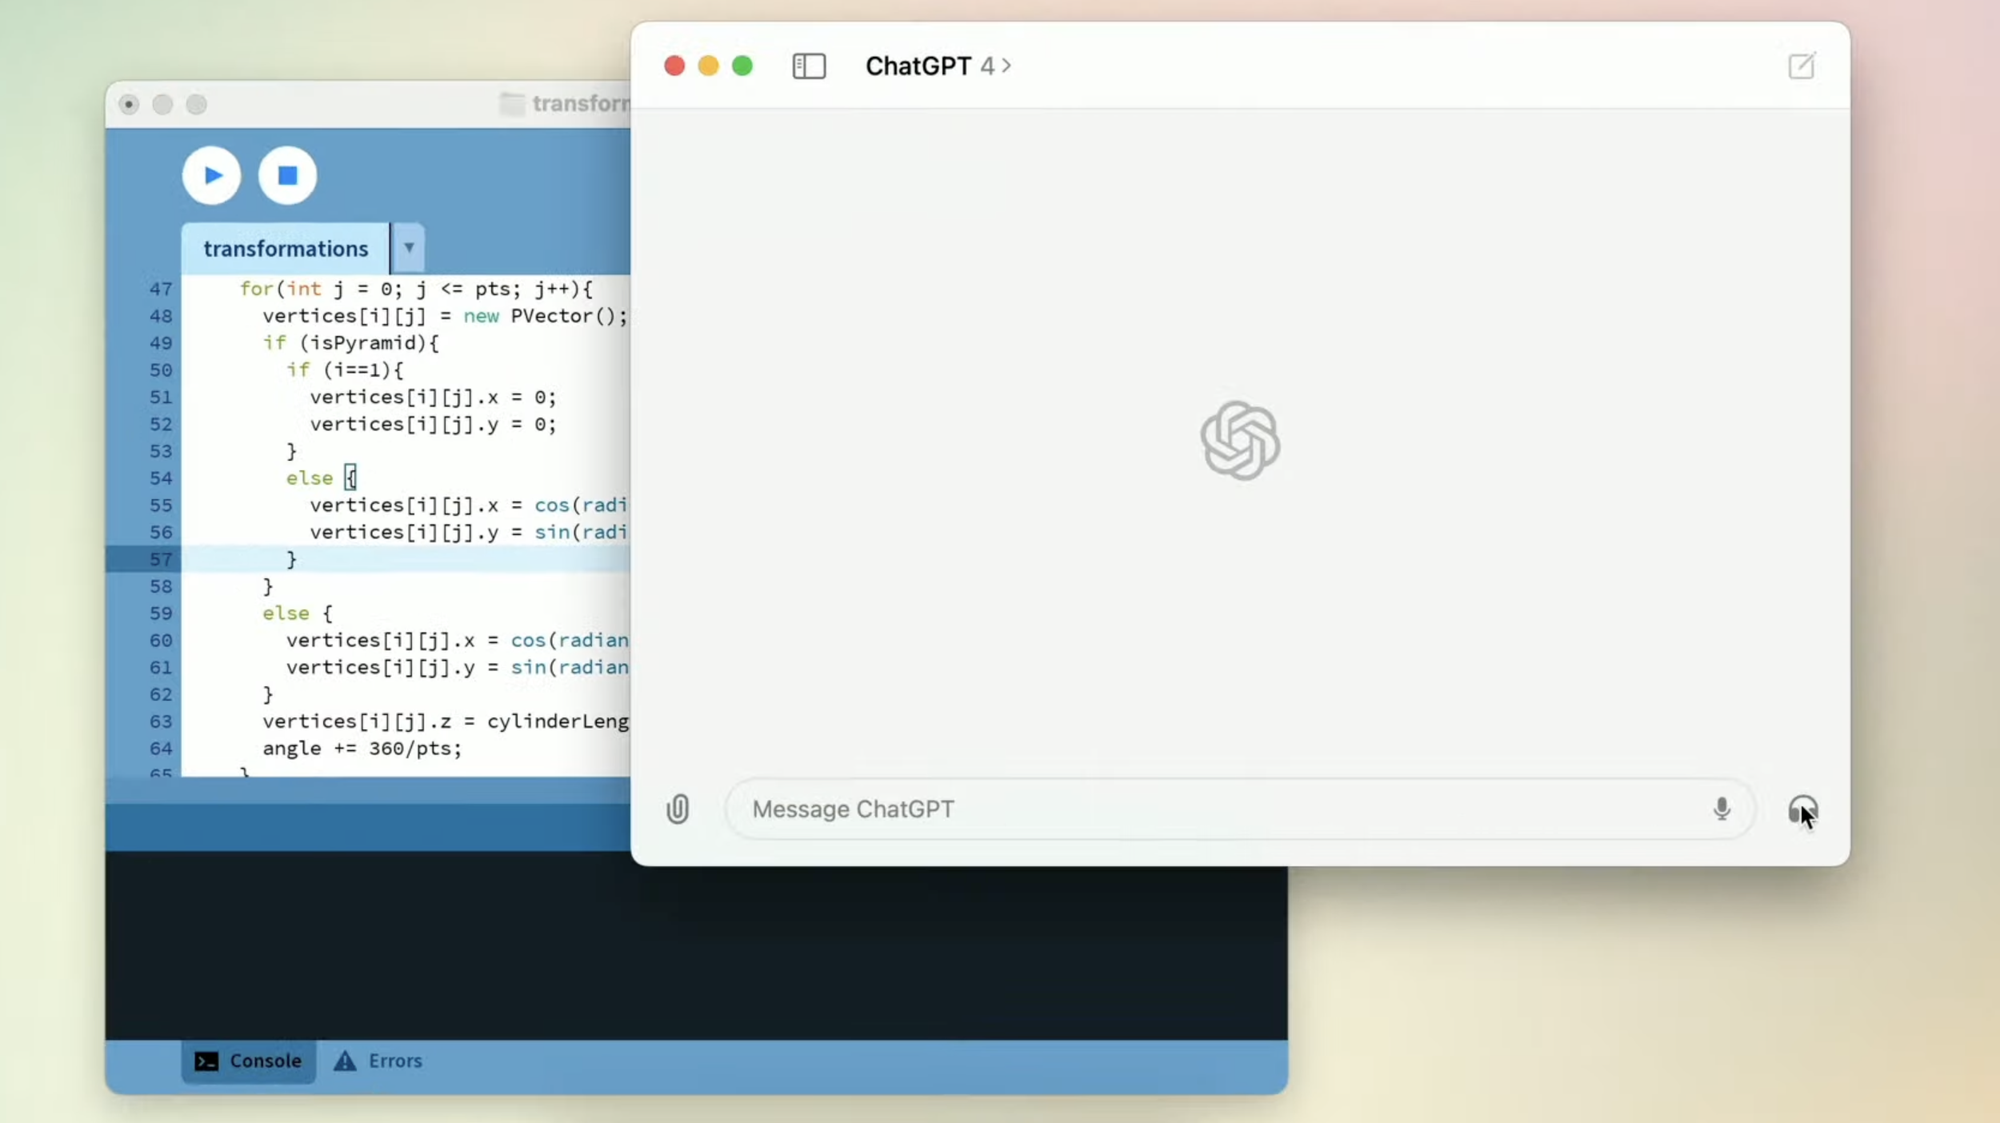Screen dimensions: 2000x1123
Task: Open the transformations sketch tab
Action: (286, 247)
